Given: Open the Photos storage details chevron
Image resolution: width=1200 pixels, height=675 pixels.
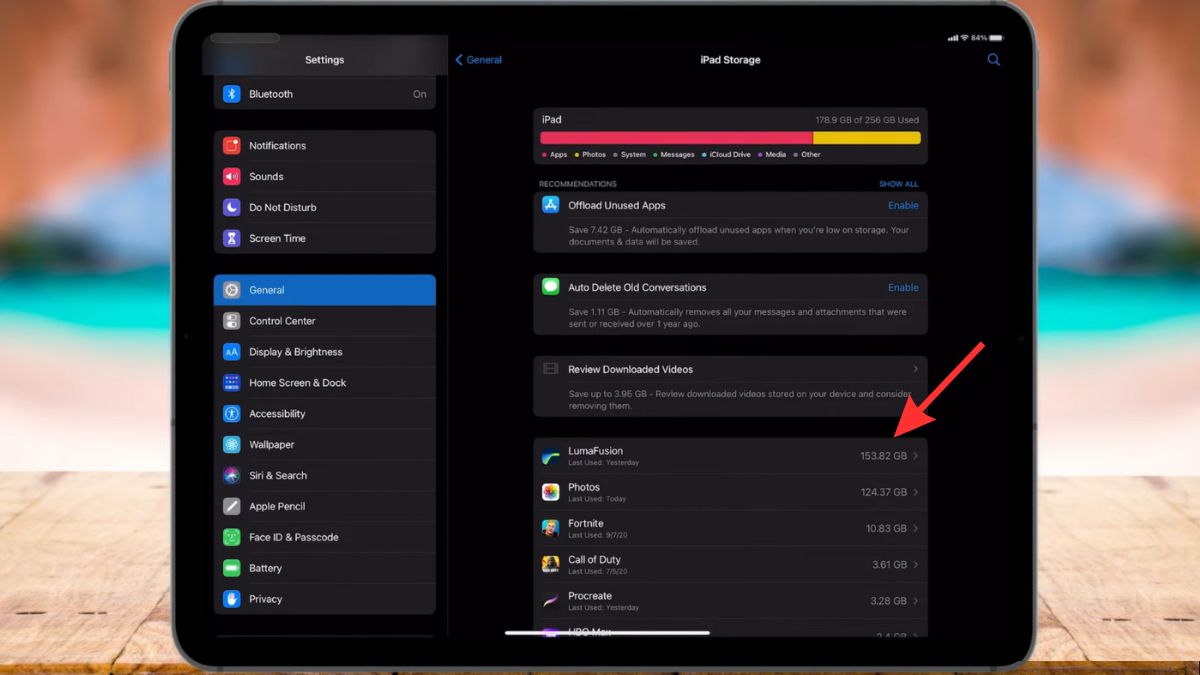Looking at the screenshot, I should click(x=915, y=491).
